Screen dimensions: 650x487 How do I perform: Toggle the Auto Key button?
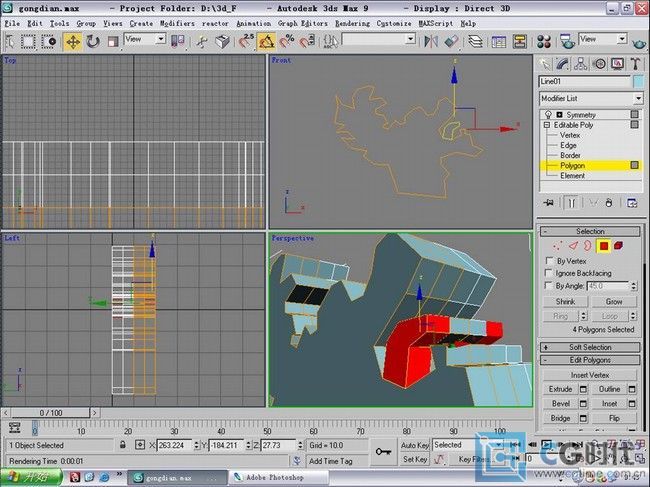pyautogui.click(x=414, y=445)
